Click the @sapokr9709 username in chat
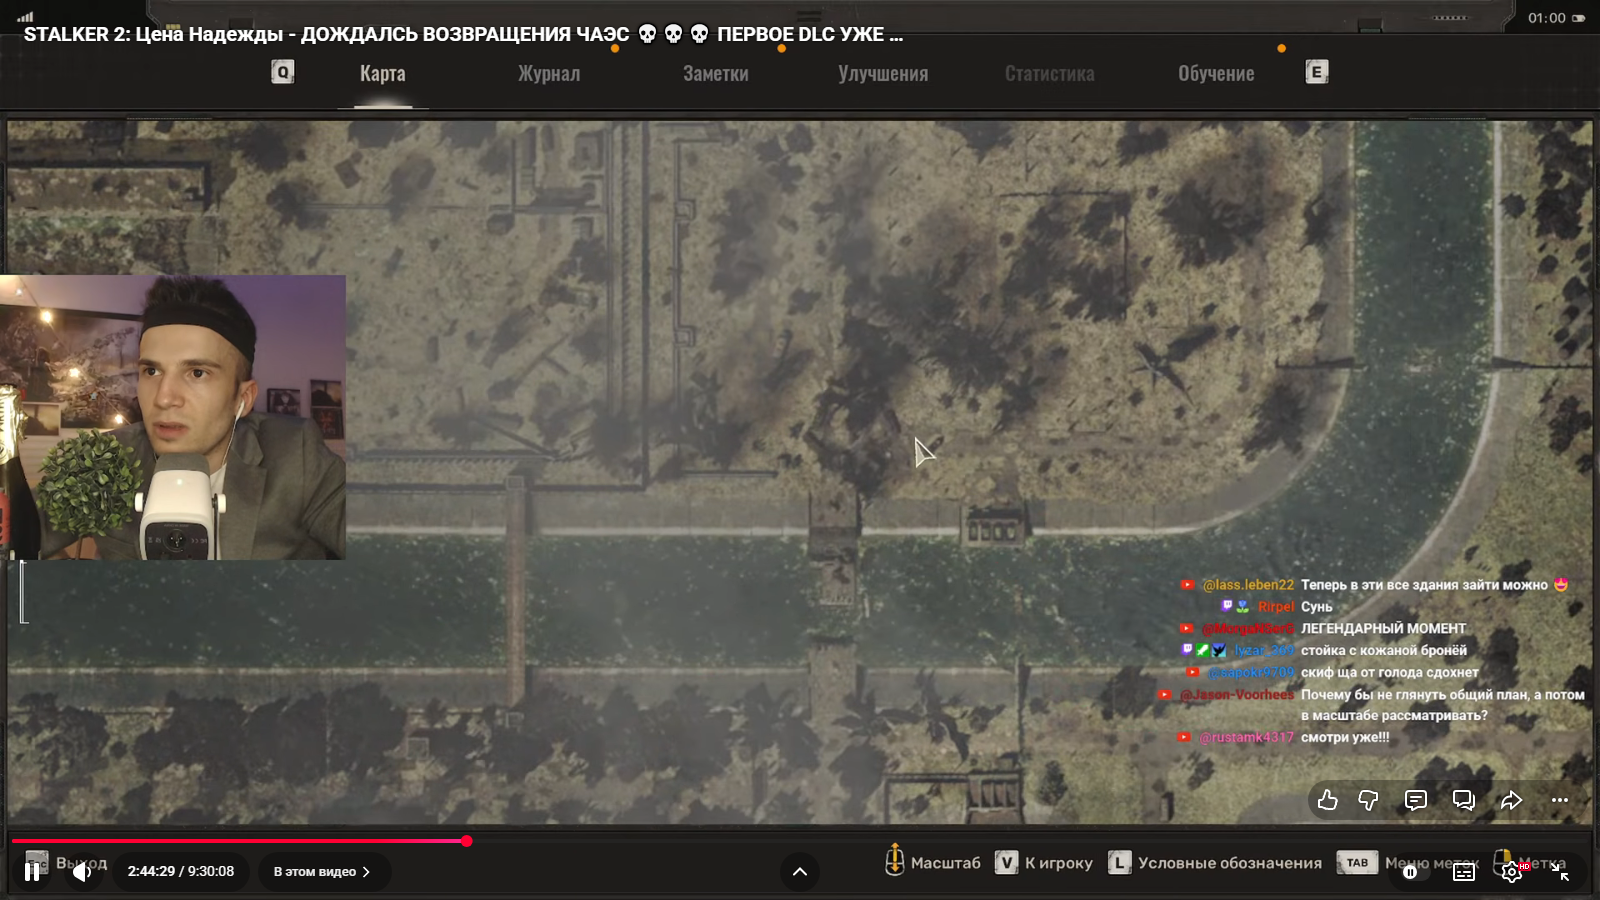The height and width of the screenshot is (900, 1600). tap(1251, 673)
